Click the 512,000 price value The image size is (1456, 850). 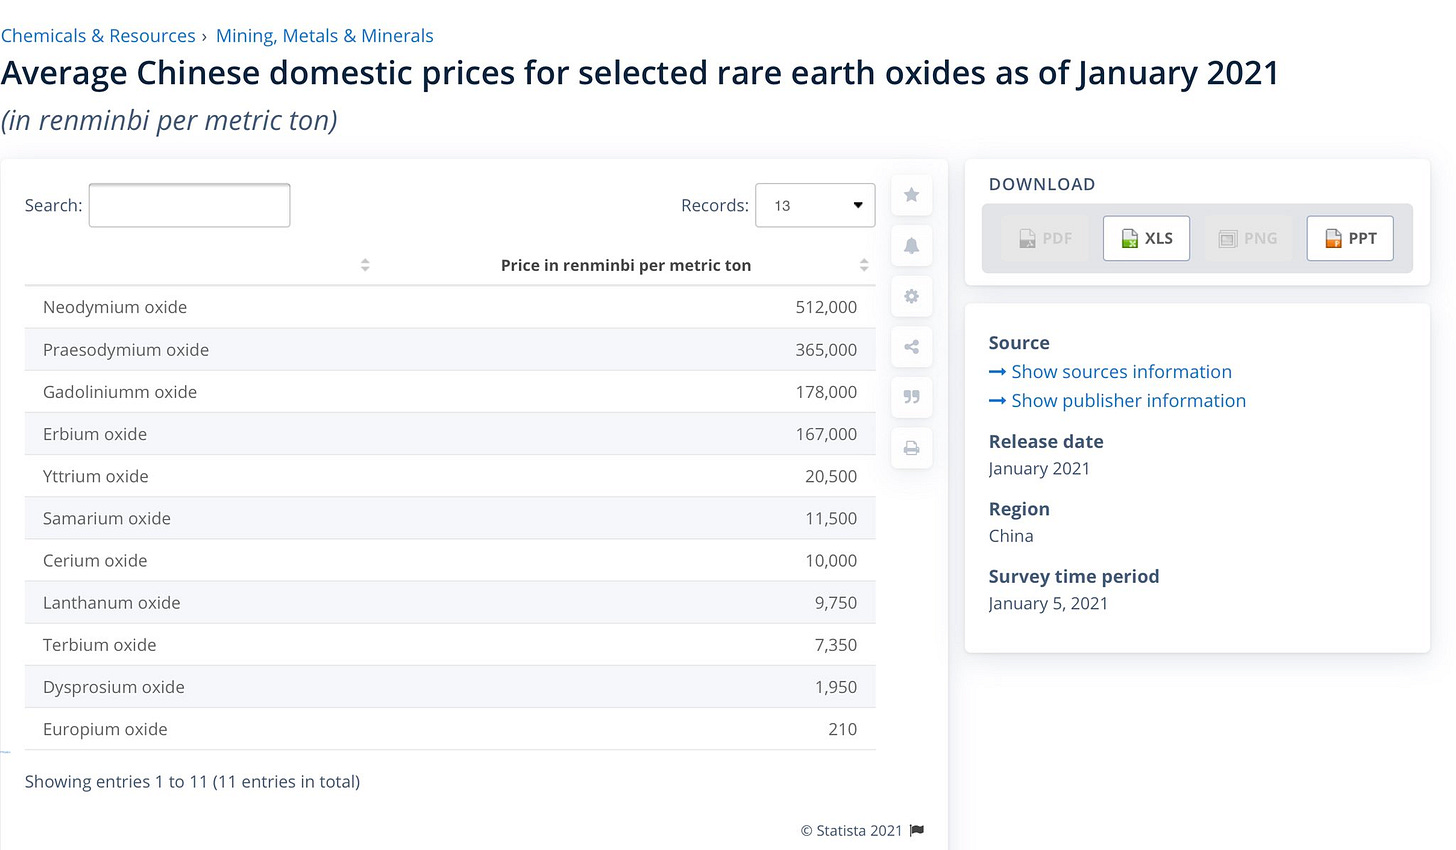(826, 307)
